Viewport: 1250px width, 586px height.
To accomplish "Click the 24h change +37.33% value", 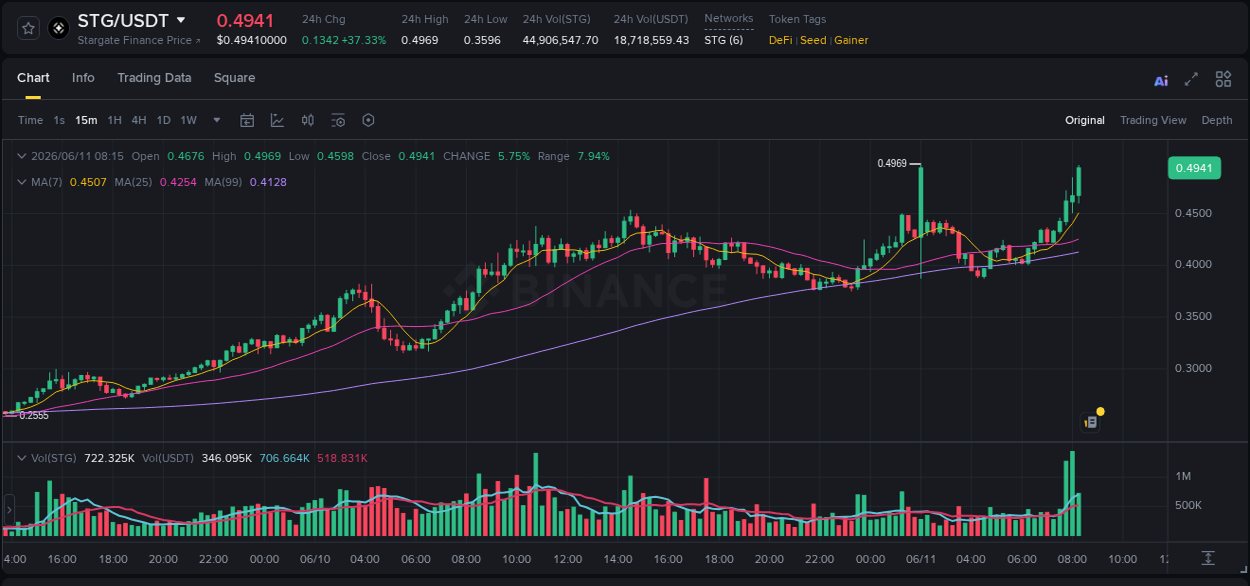I will click(x=363, y=40).
